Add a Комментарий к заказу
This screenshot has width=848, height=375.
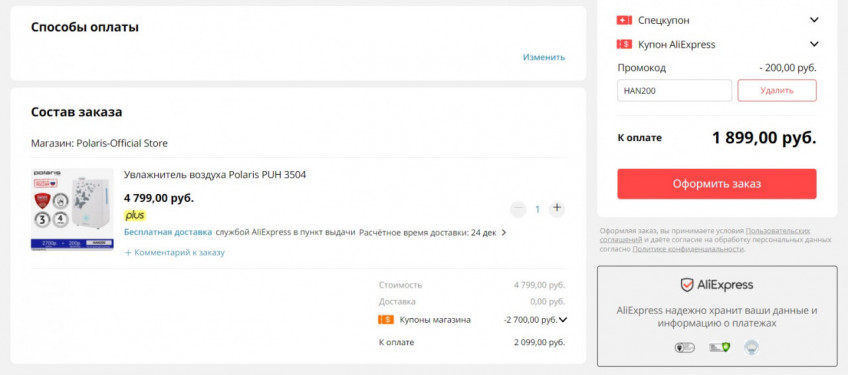tap(174, 253)
